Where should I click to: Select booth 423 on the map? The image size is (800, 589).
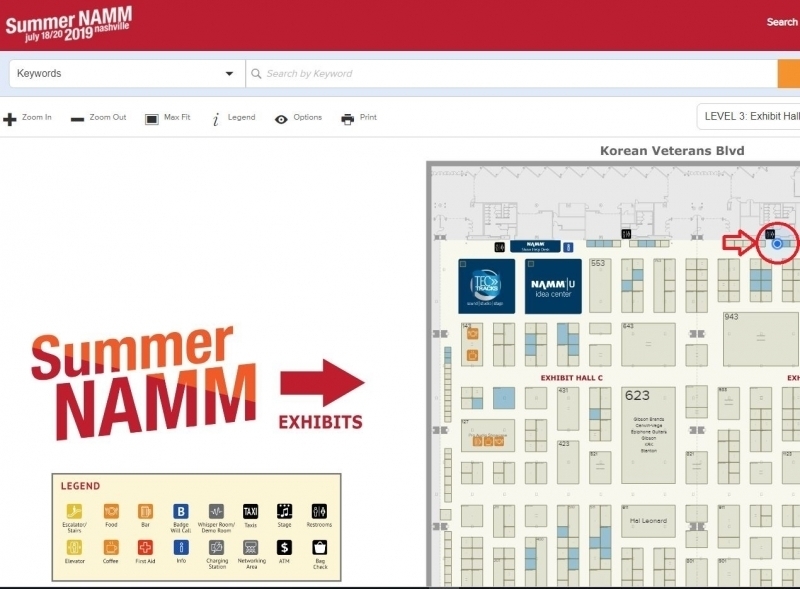tap(568, 462)
